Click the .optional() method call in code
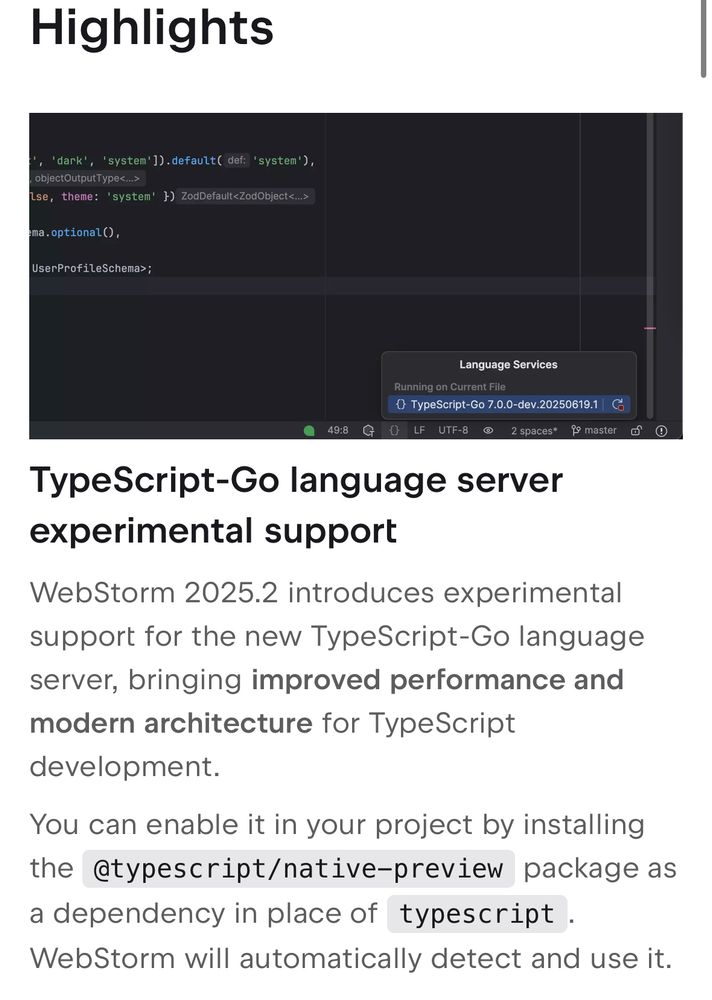712x1000 pixels. pyautogui.click(x=81, y=233)
